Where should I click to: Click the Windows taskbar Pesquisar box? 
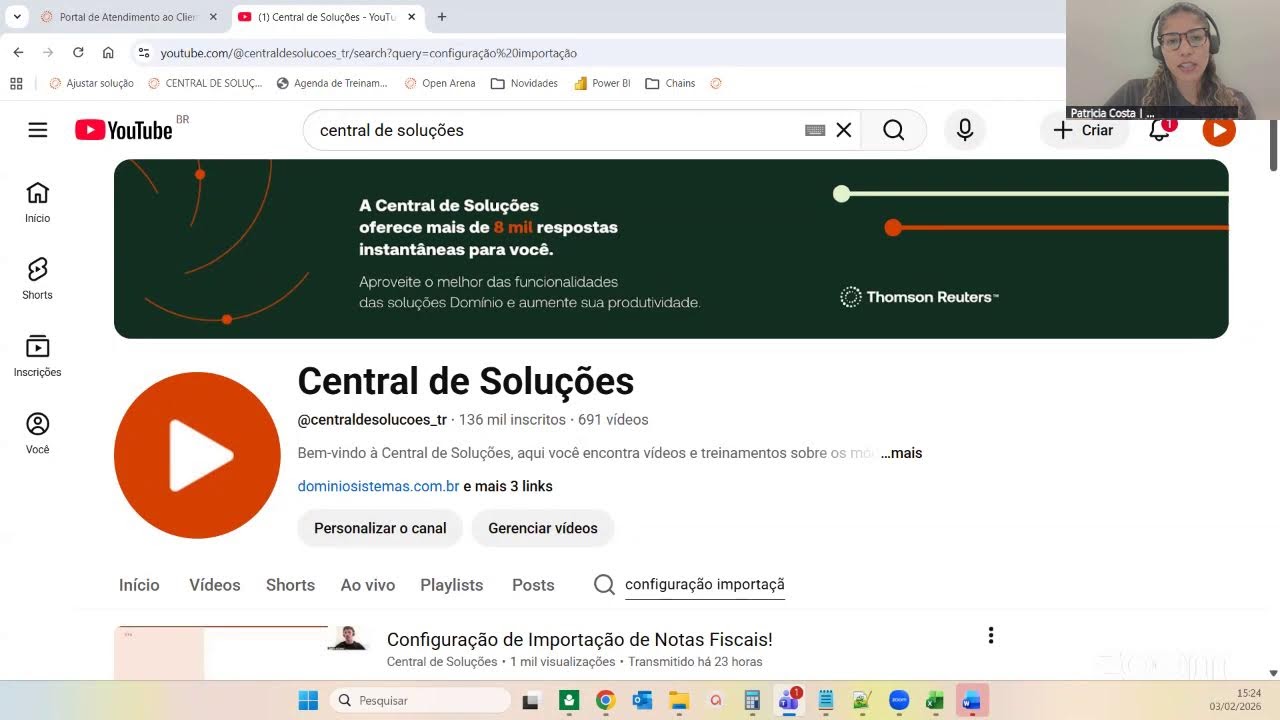tap(420, 700)
